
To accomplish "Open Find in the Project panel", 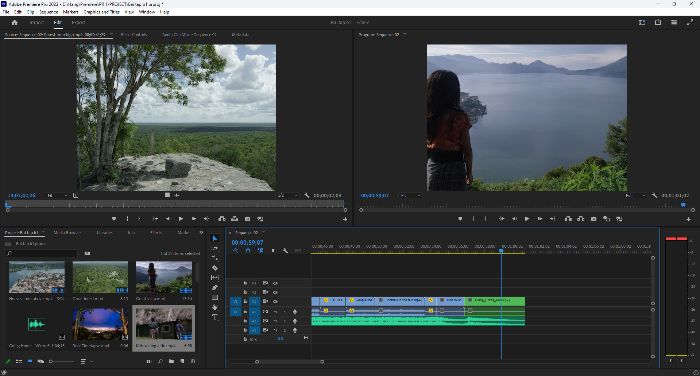I will tap(160, 361).
